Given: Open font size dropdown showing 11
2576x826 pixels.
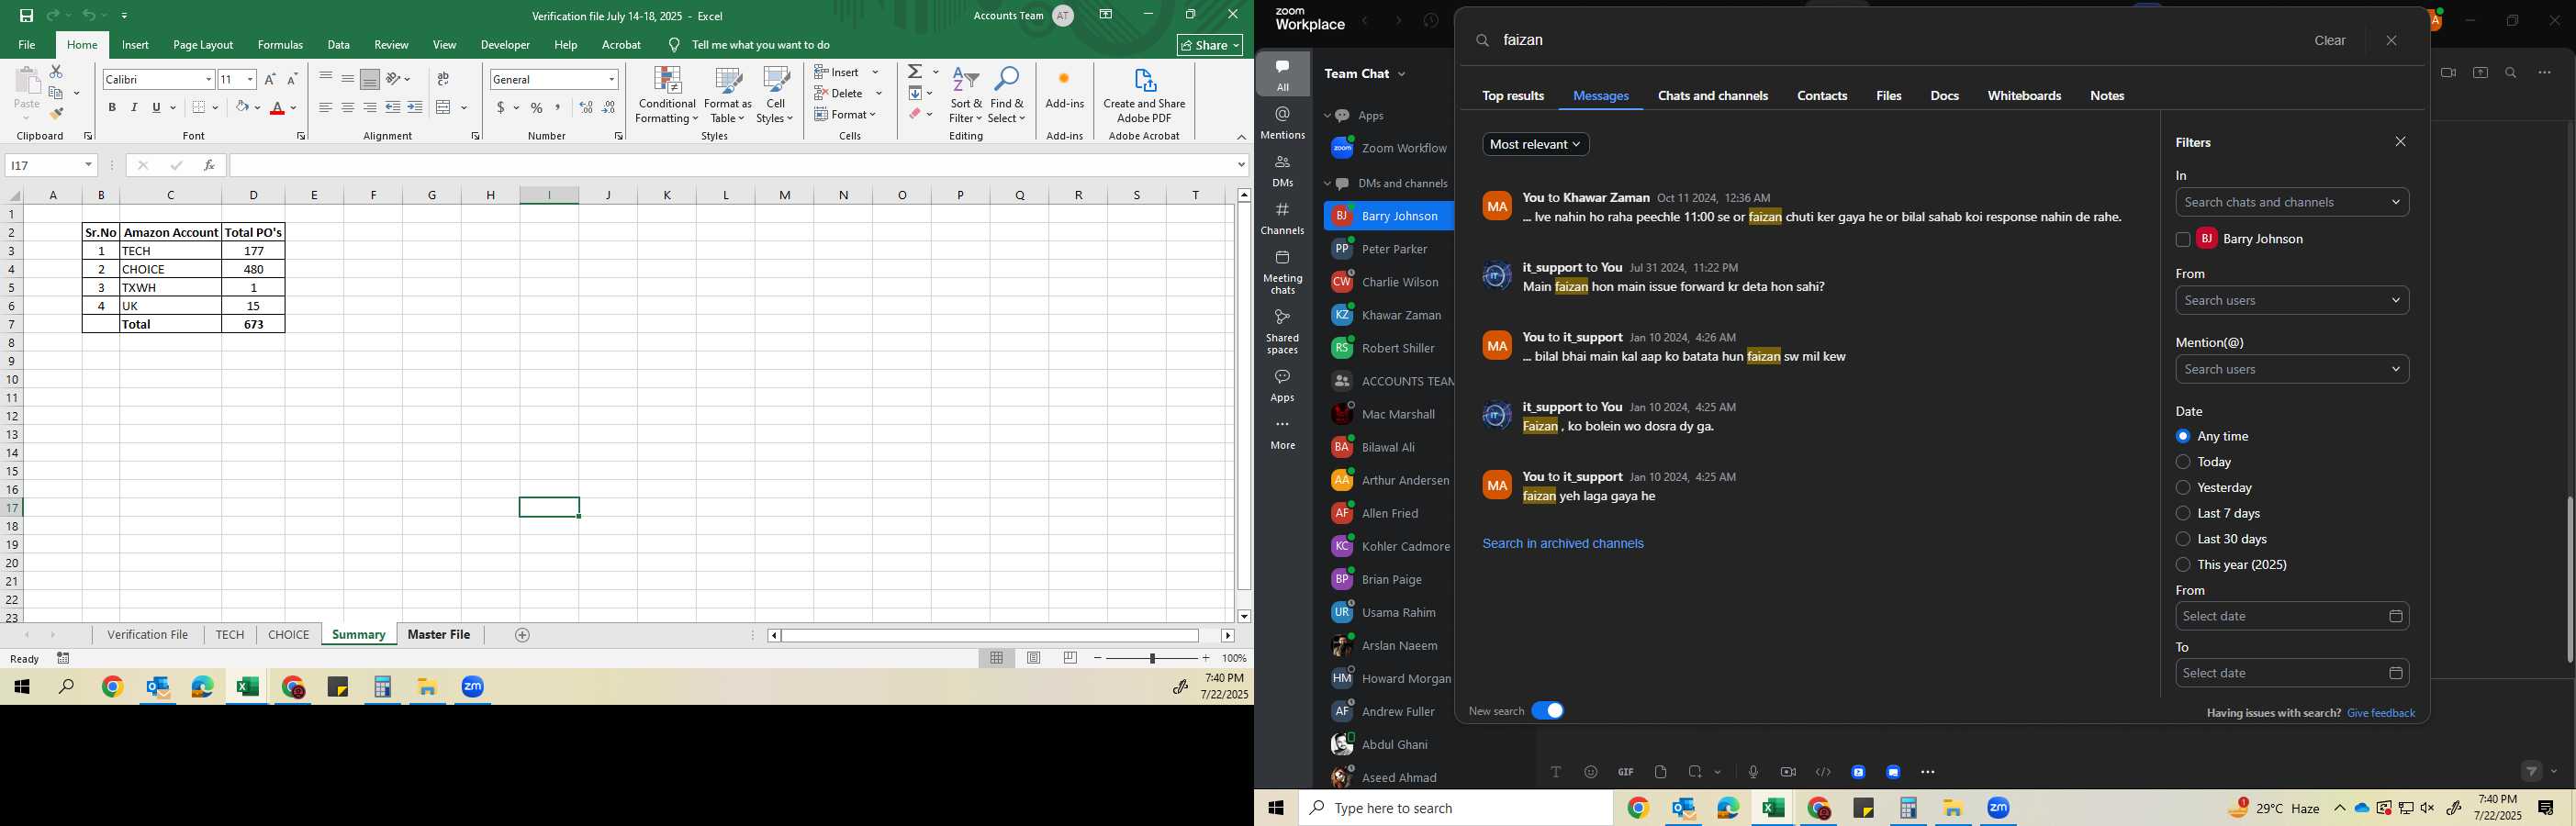Looking at the screenshot, I should pyautogui.click(x=250, y=79).
